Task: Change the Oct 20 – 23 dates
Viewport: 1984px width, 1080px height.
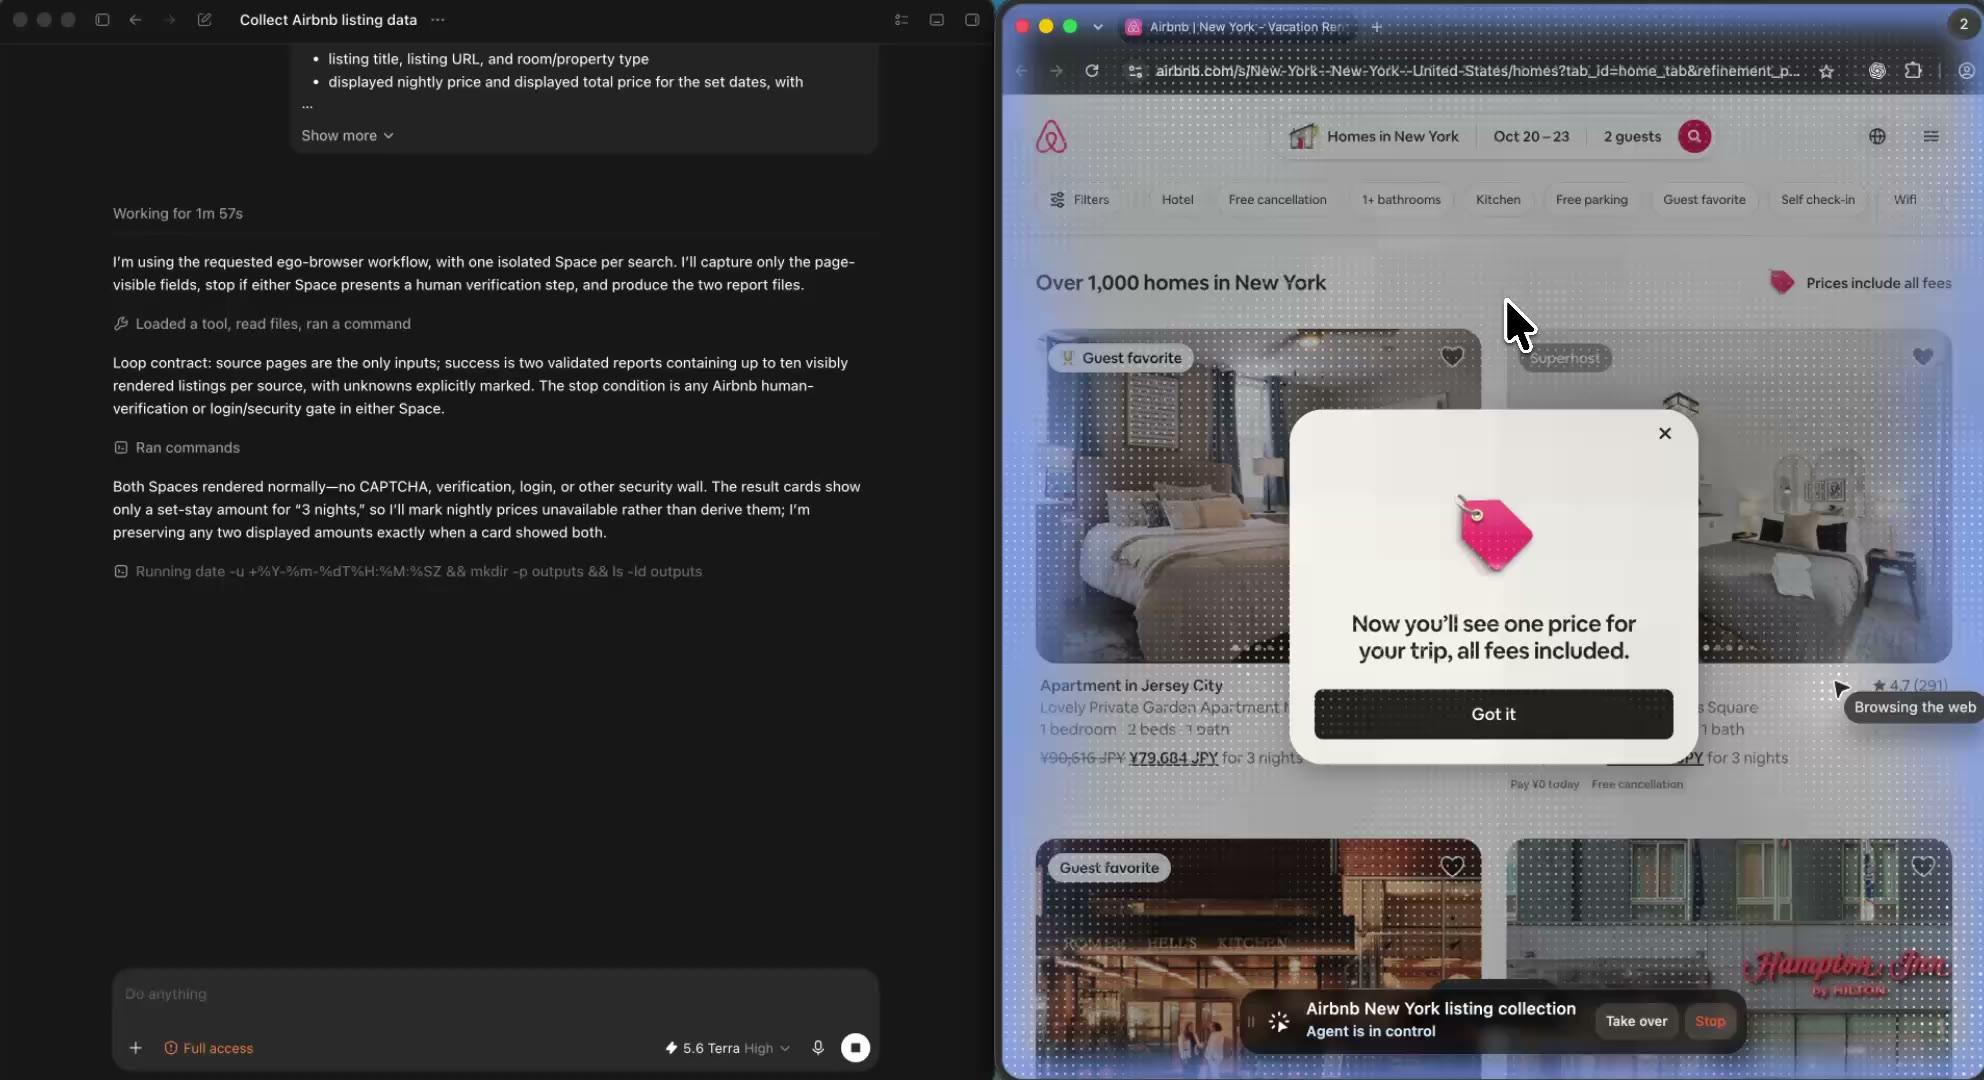Action: coord(1531,137)
